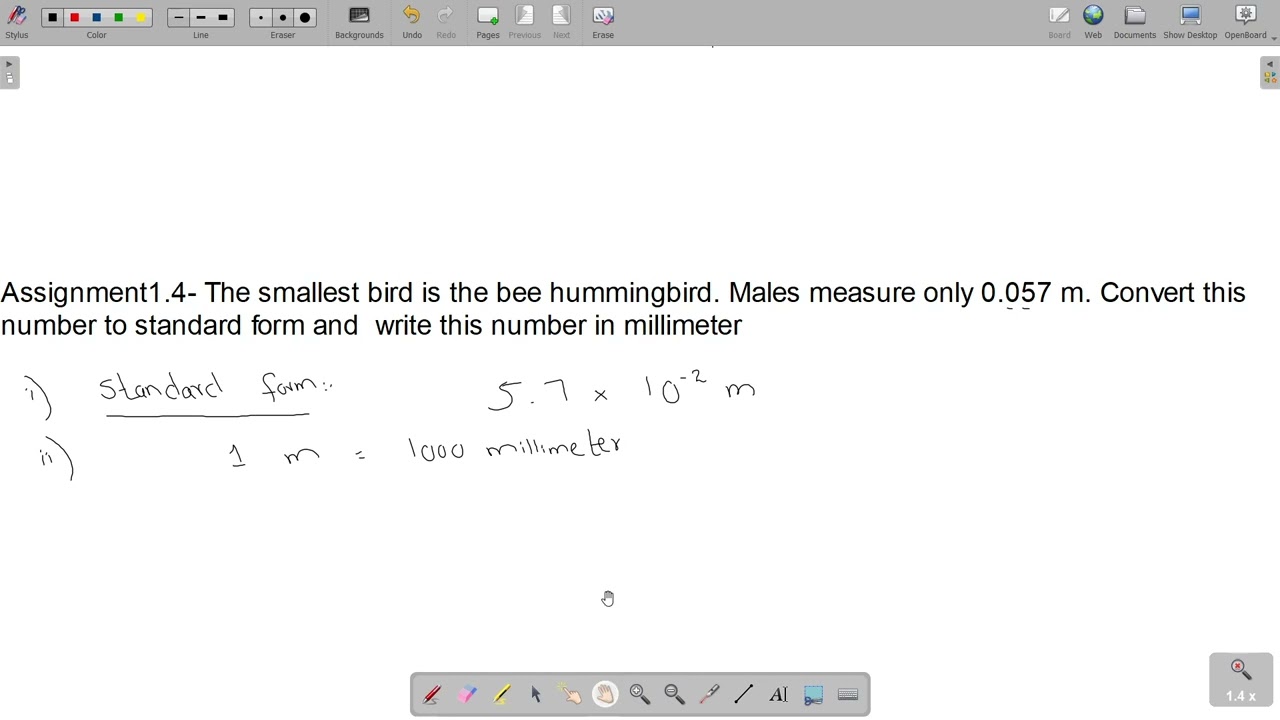This screenshot has width=1280, height=720.
Task: Select the blue pen color
Action: tap(96, 17)
